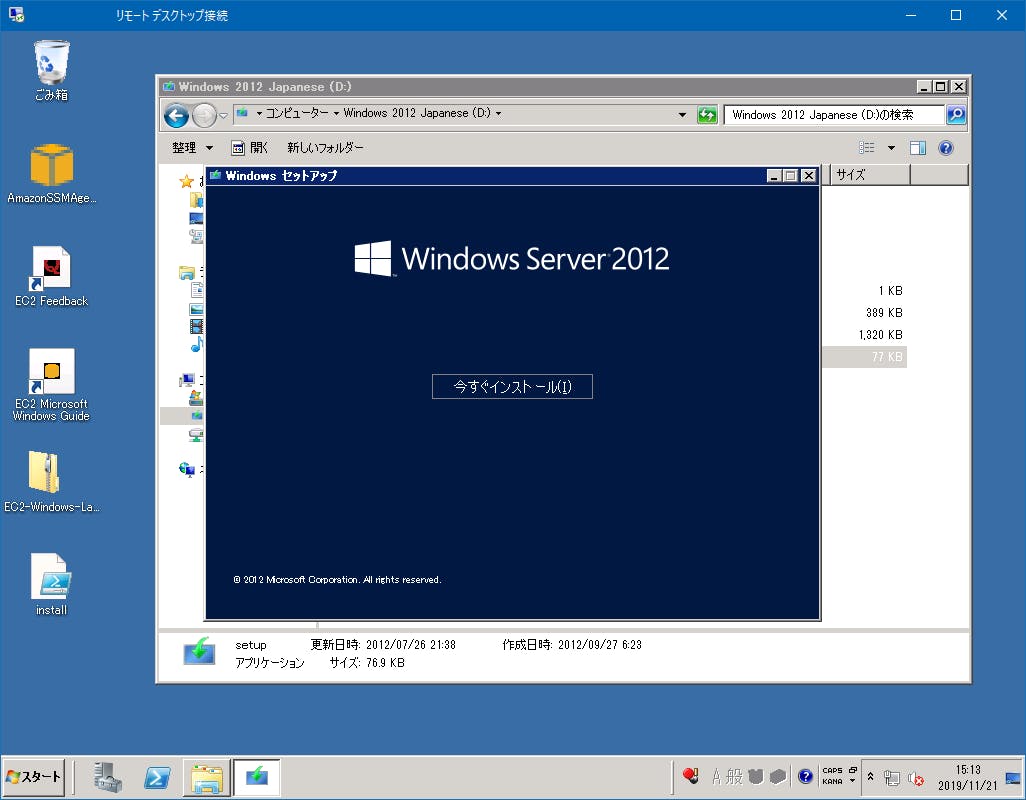Open the recent locations dropdown arrow

[223, 116]
